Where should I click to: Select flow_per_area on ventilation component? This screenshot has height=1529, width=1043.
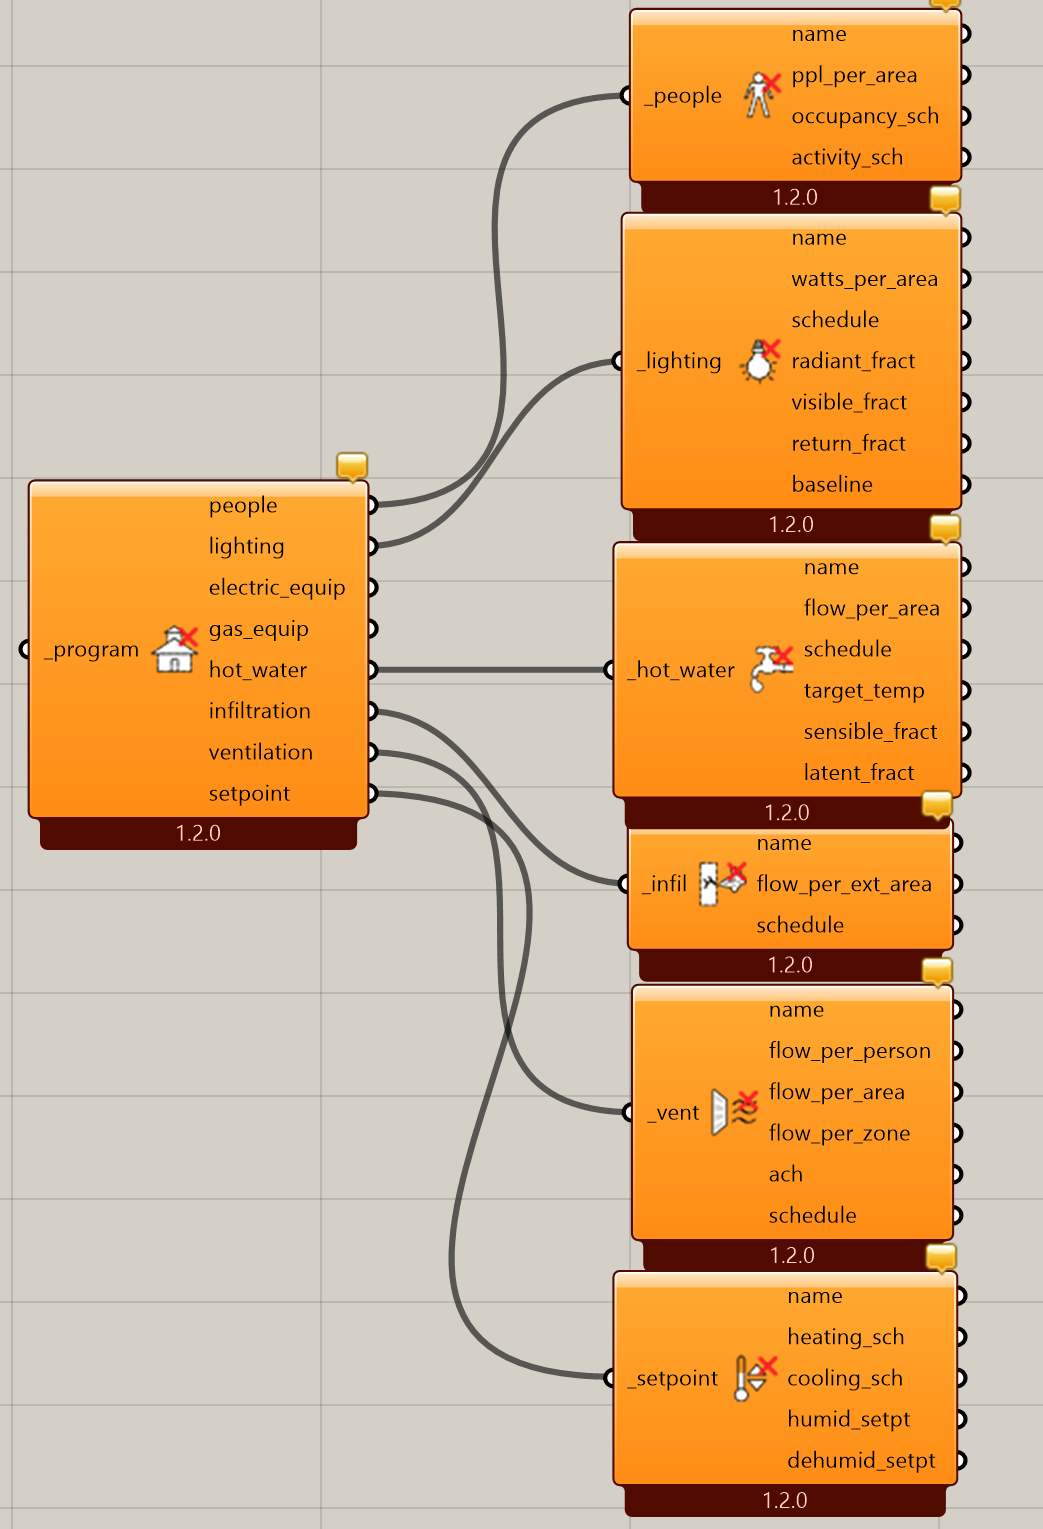coord(836,1092)
